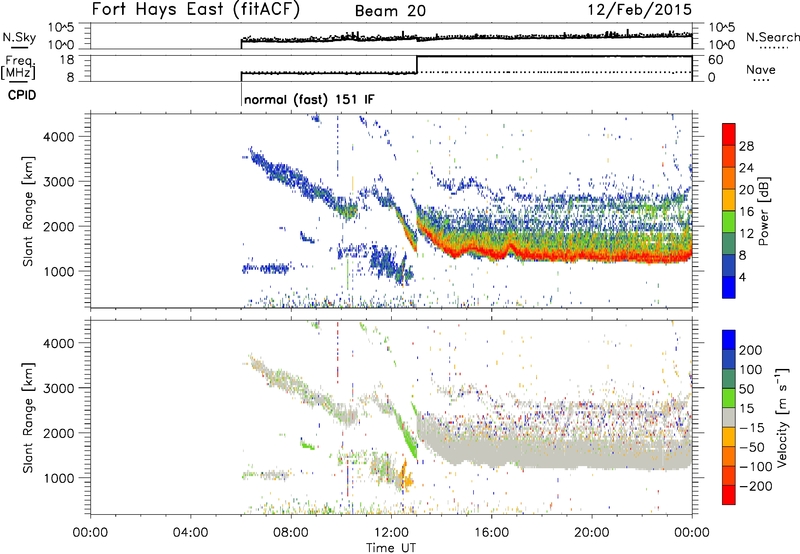Click the 'Freq. [MHz]' label
Viewport: 800px width, 554px height.
click(19, 68)
